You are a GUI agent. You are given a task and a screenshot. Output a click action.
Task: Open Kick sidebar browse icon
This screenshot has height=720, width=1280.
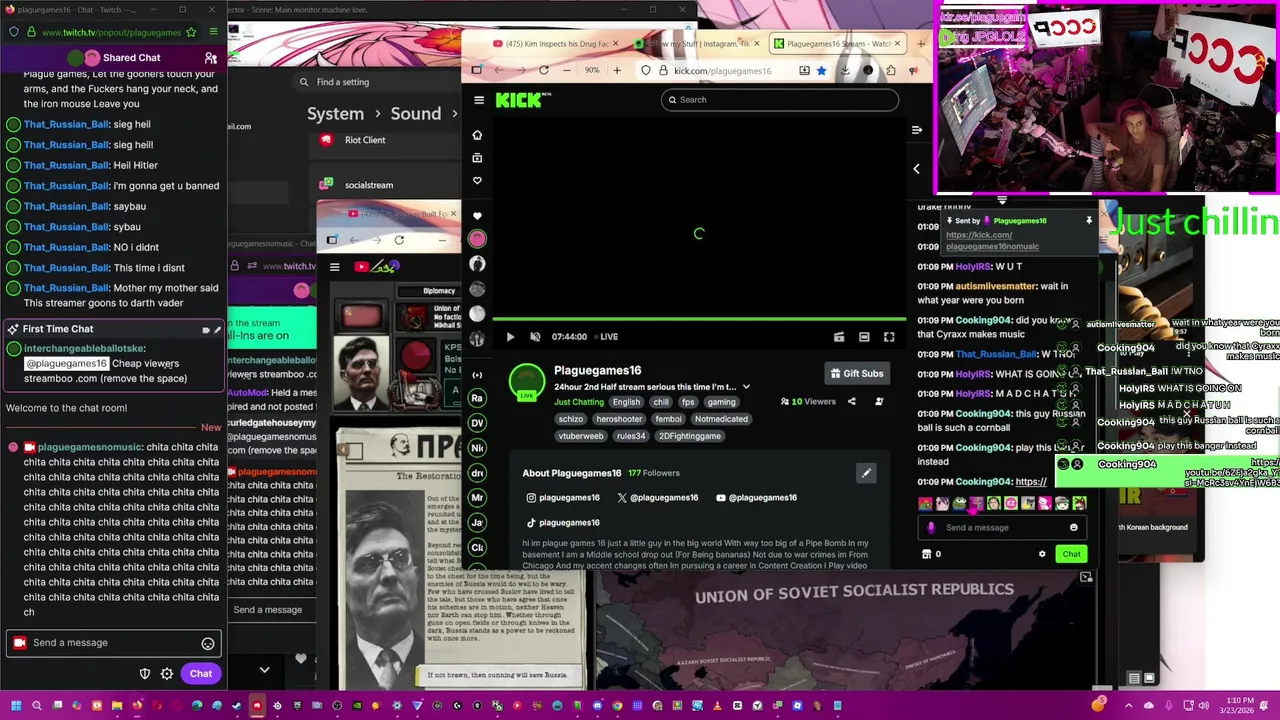(x=477, y=158)
